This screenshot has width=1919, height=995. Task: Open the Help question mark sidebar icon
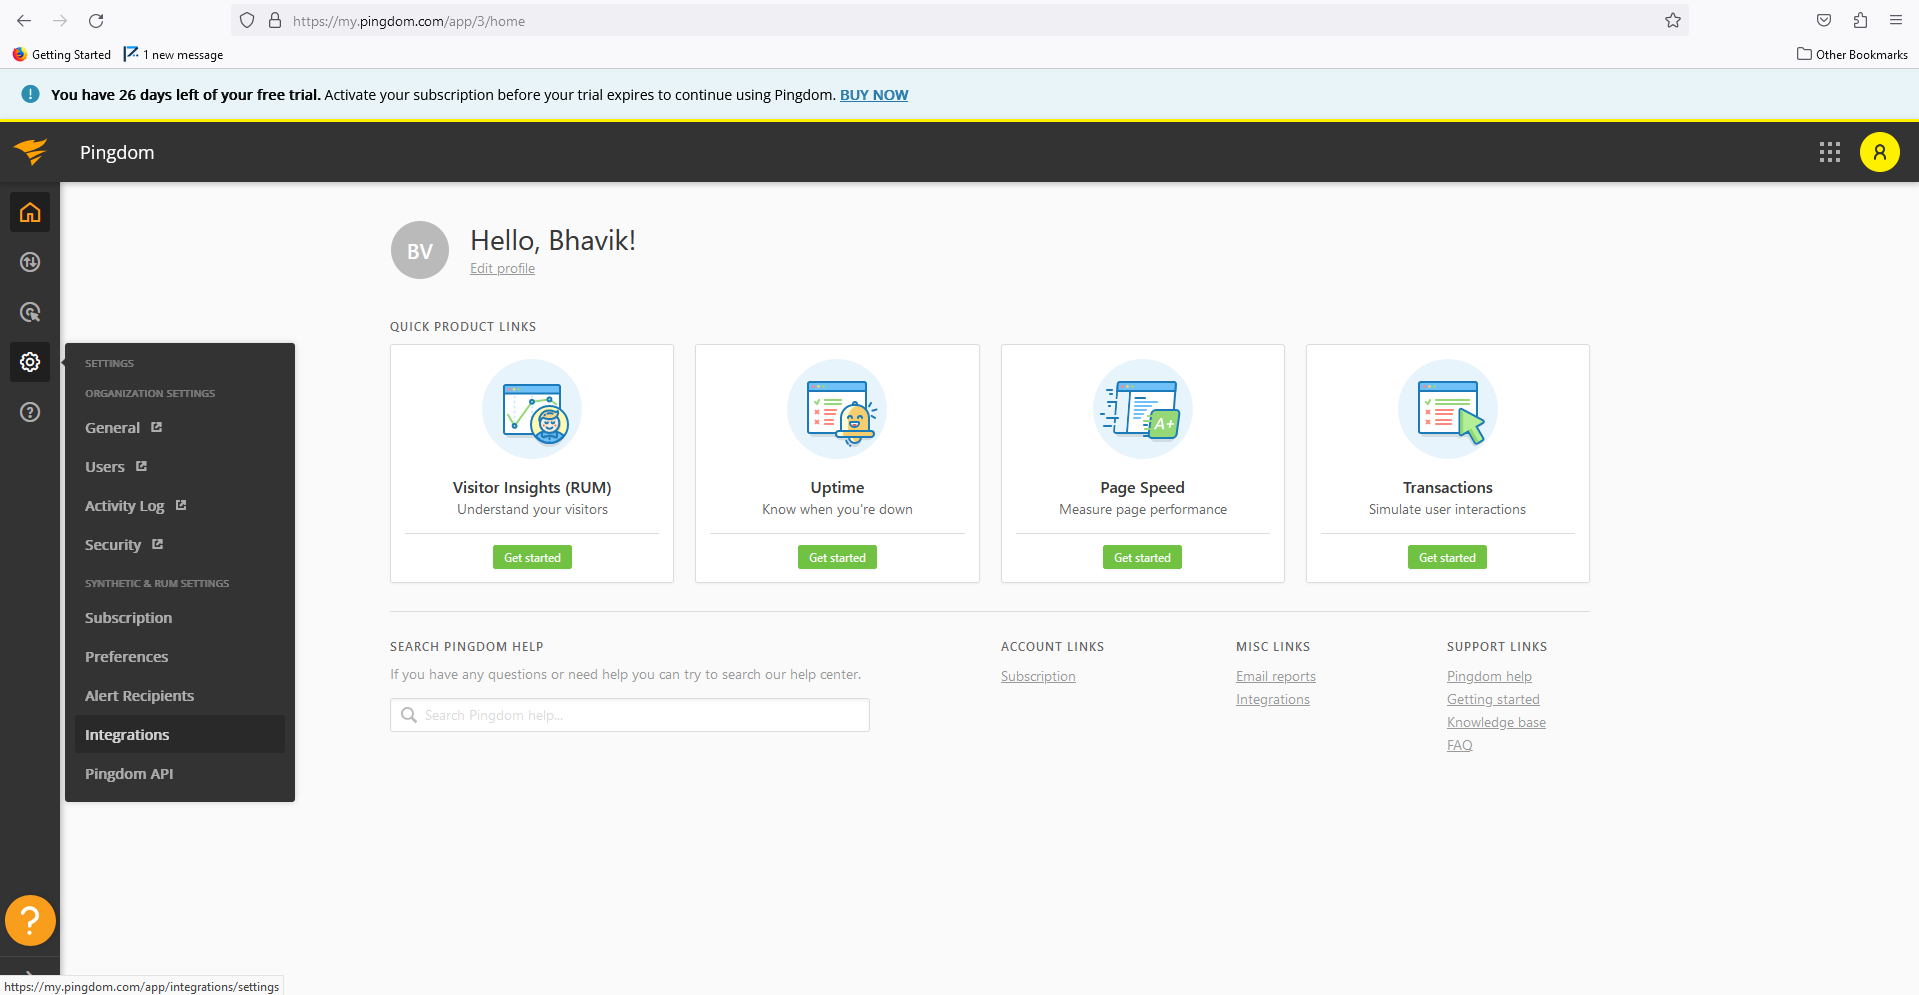[30, 412]
